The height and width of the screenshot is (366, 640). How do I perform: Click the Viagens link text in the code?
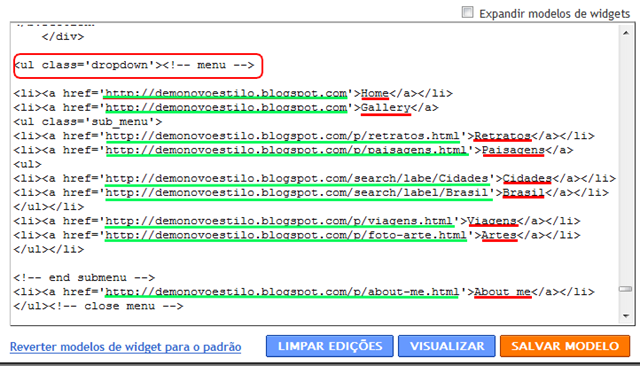(492, 221)
